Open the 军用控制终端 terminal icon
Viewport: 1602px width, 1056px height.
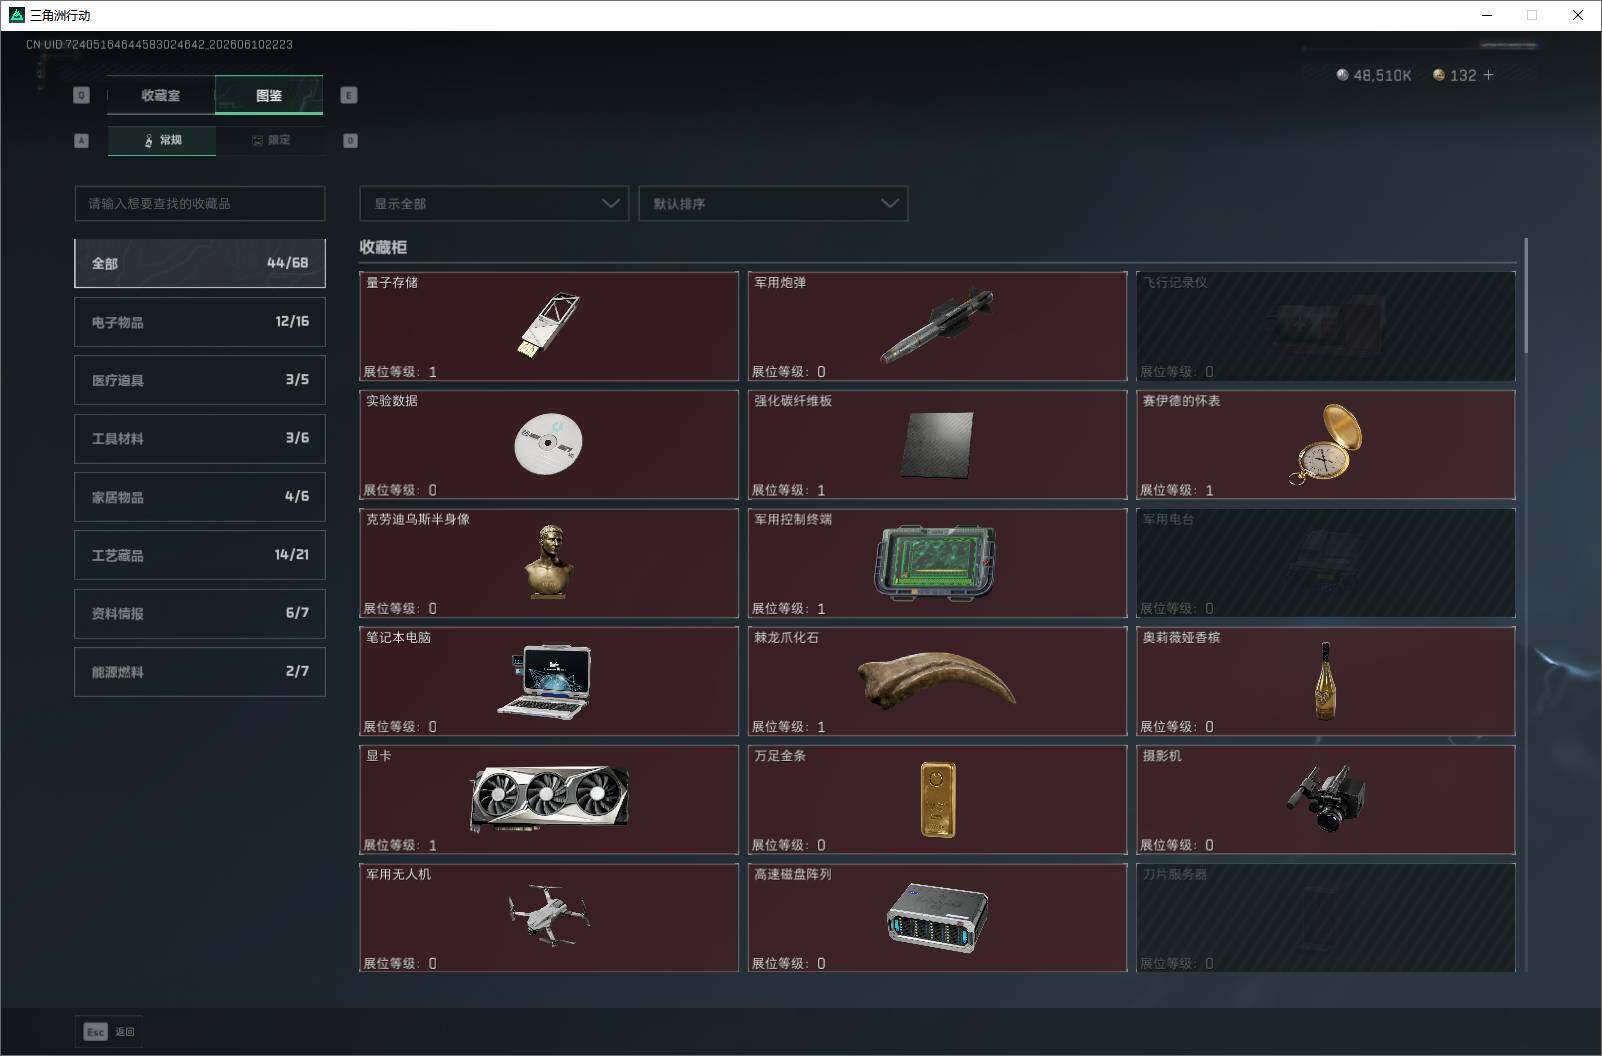[x=937, y=563]
